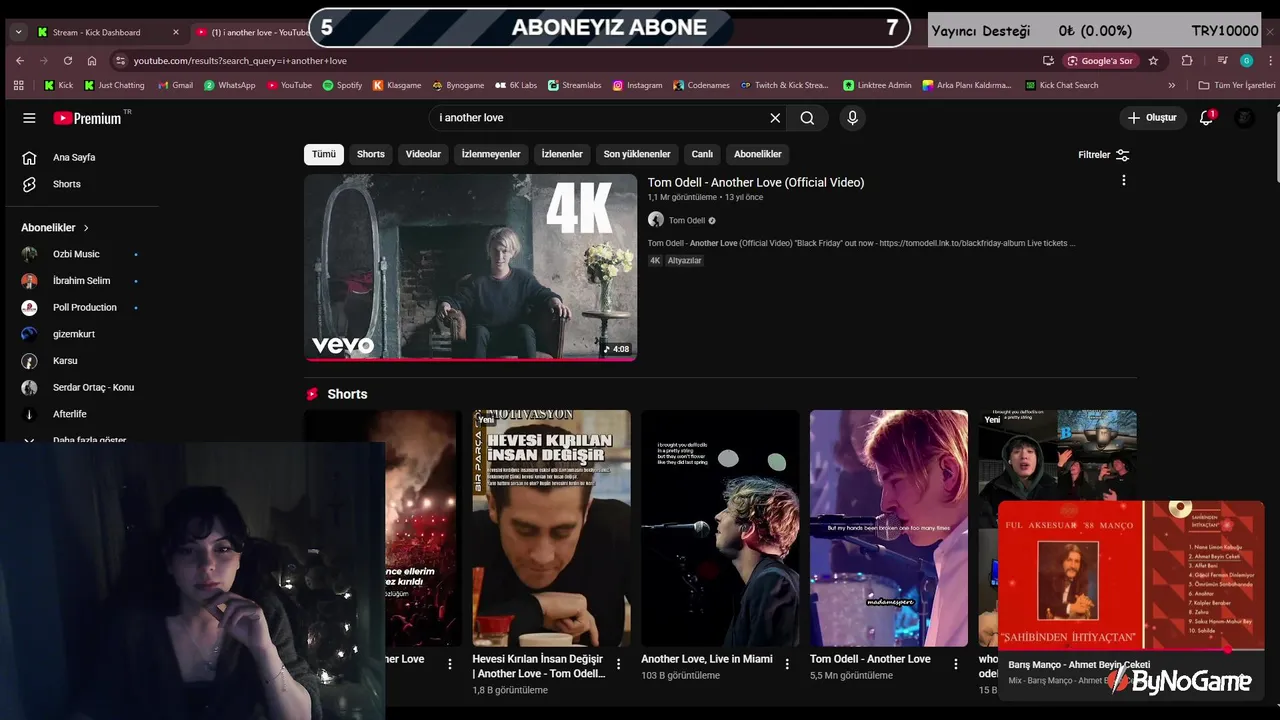This screenshot has width=1280, height=720.
Task: Open the YouTube account avatar menu
Action: point(1245,118)
